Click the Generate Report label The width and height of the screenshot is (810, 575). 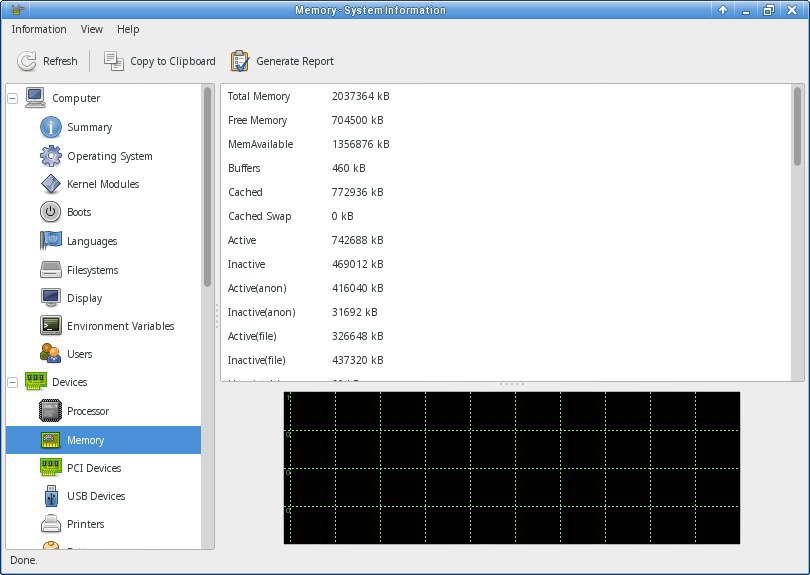[x=294, y=61]
